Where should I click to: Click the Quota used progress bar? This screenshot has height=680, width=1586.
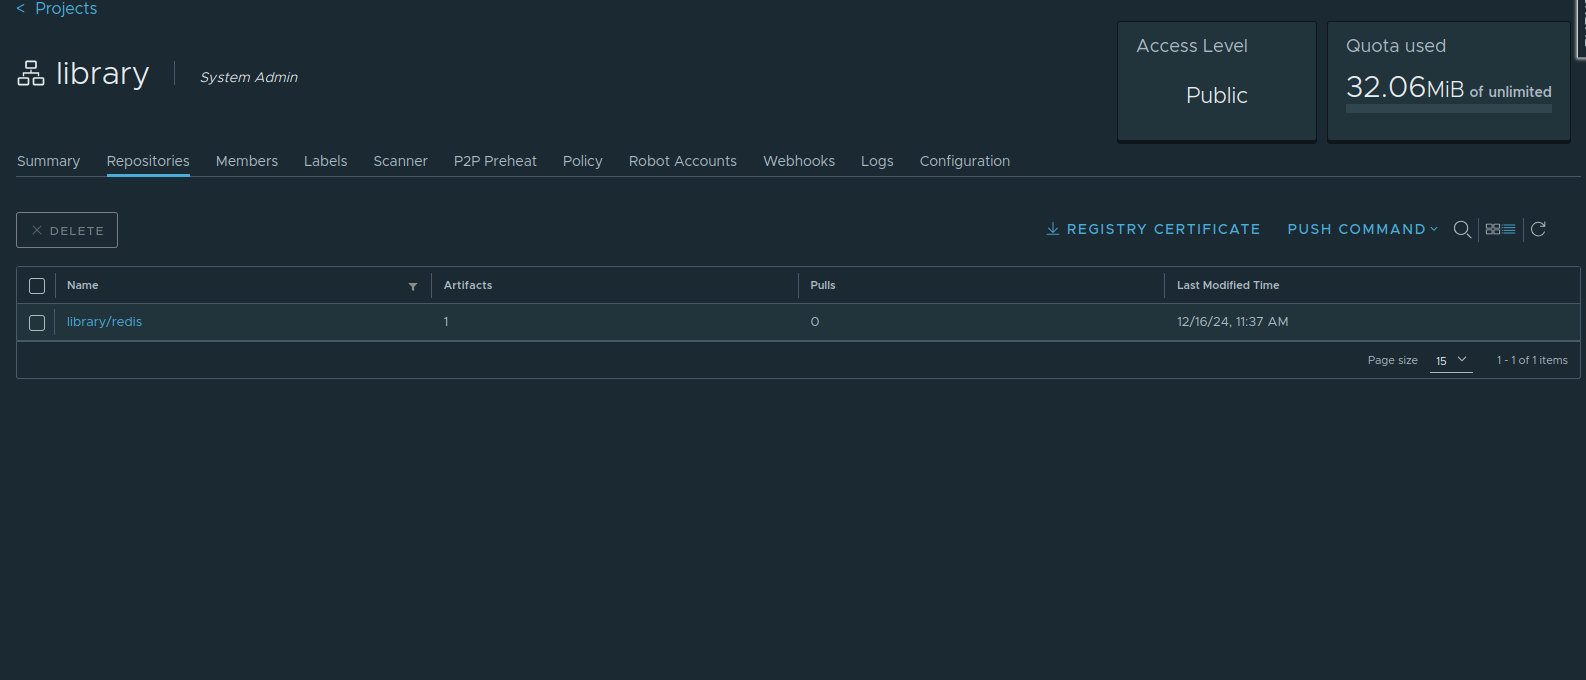[x=1448, y=109]
